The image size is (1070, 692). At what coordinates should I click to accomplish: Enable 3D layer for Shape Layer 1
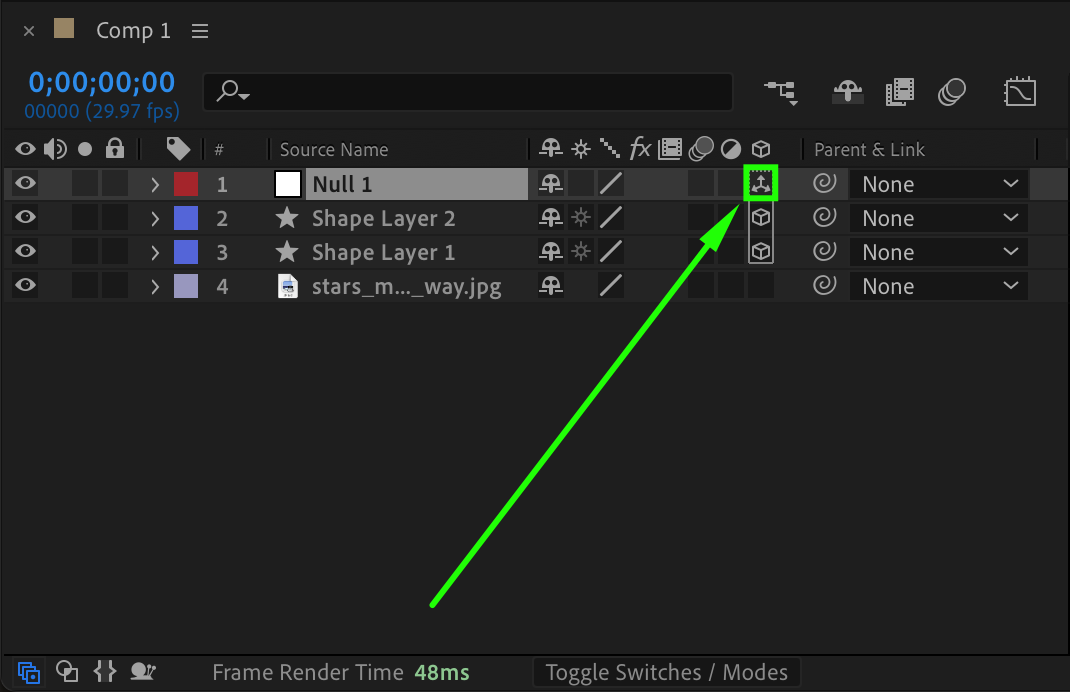point(761,252)
